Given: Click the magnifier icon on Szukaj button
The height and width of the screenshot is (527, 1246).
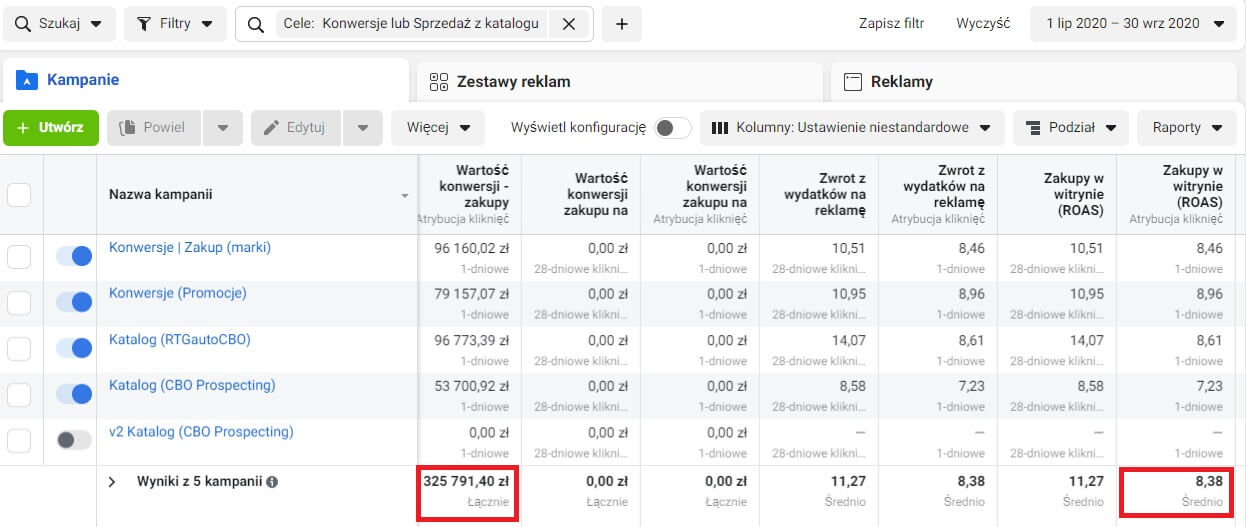Looking at the screenshot, I should 21,23.
